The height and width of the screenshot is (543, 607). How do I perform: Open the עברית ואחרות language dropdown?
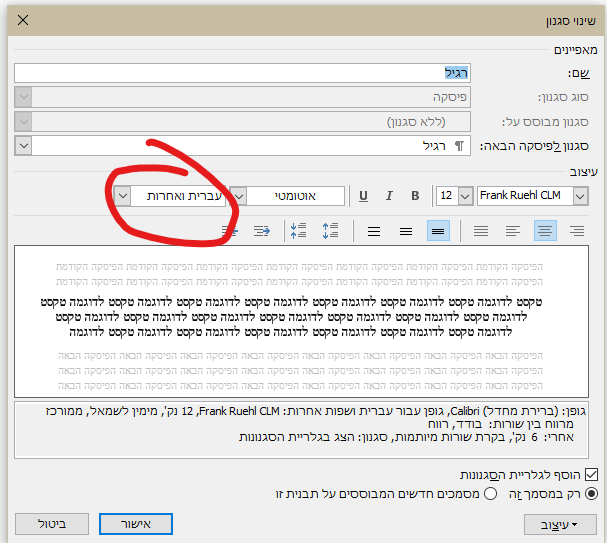(x=122, y=196)
